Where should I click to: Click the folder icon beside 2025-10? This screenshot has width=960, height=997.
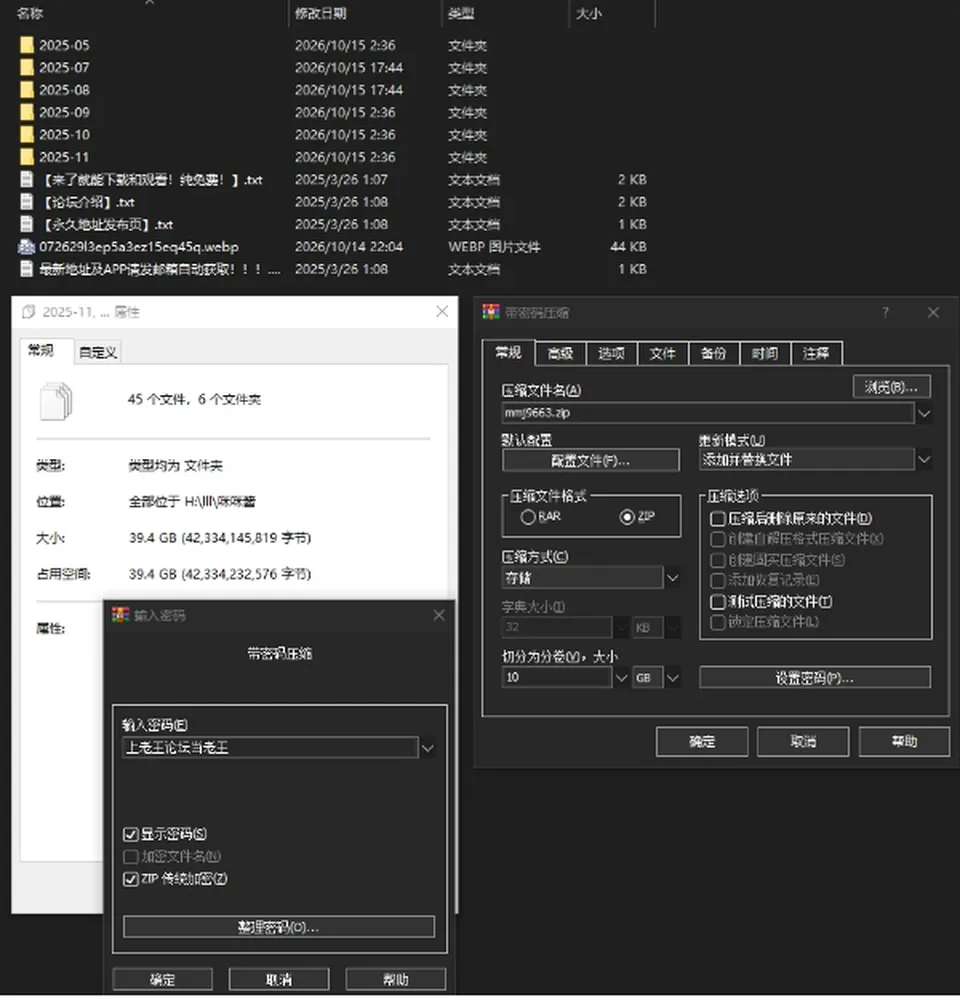pyautogui.click(x=27, y=135)
